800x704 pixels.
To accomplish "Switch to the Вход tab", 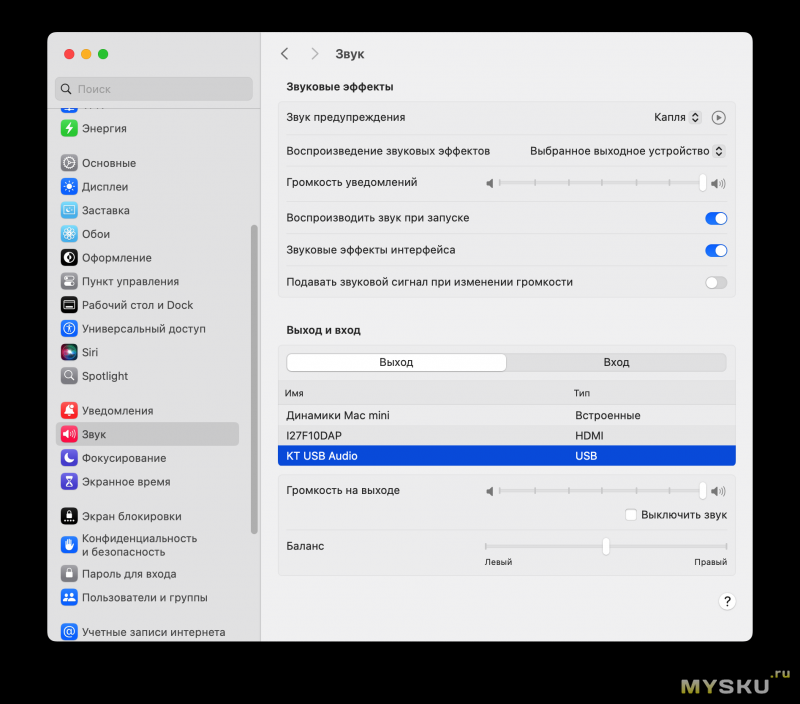I will 616,362.
